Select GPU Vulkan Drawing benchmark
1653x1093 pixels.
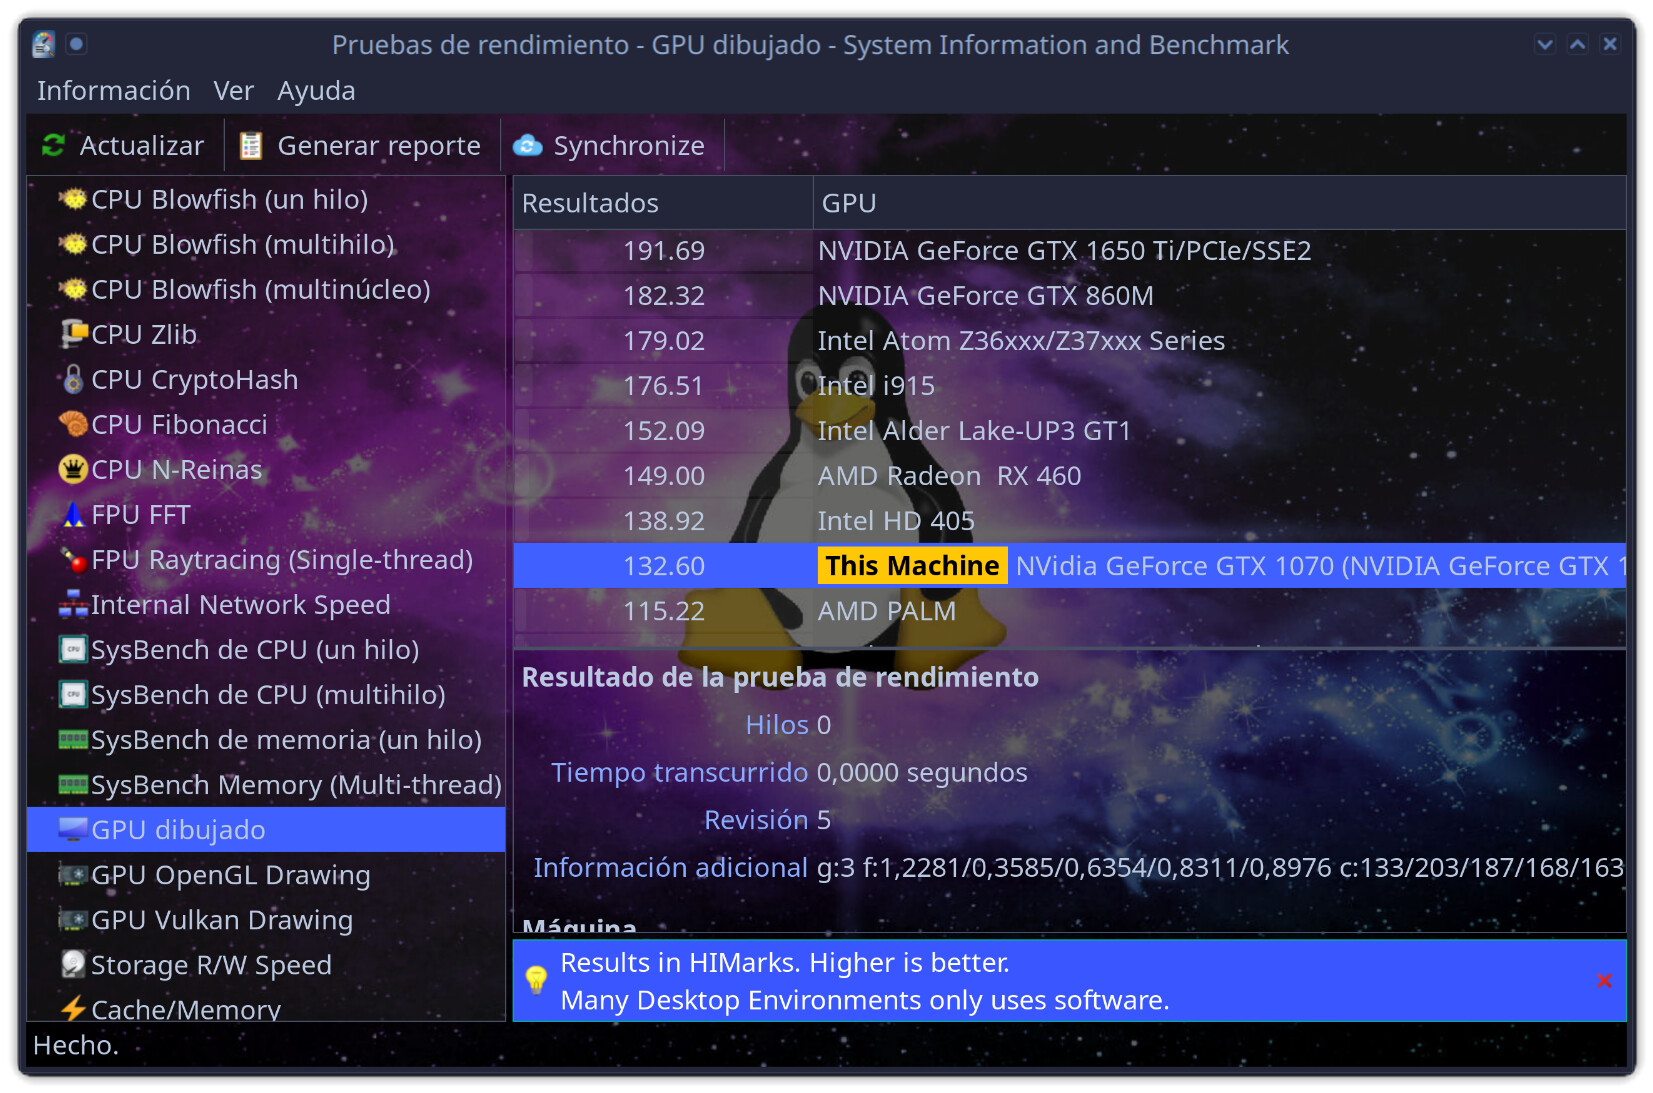click(221, 920)
